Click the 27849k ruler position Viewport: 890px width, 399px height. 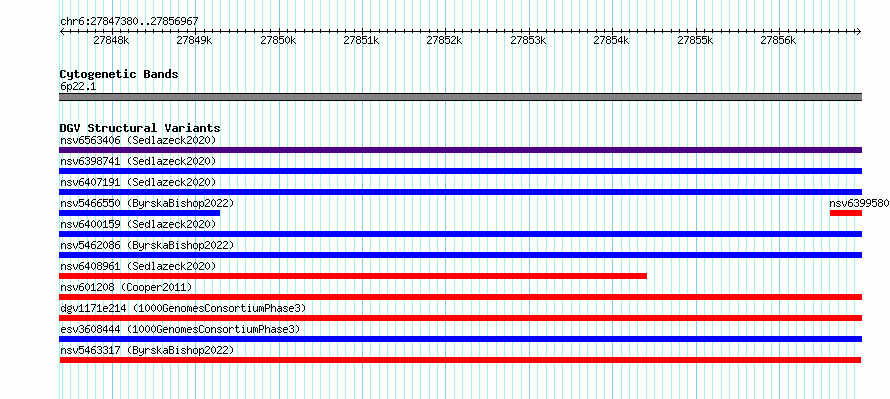click(x=195, y=40)
